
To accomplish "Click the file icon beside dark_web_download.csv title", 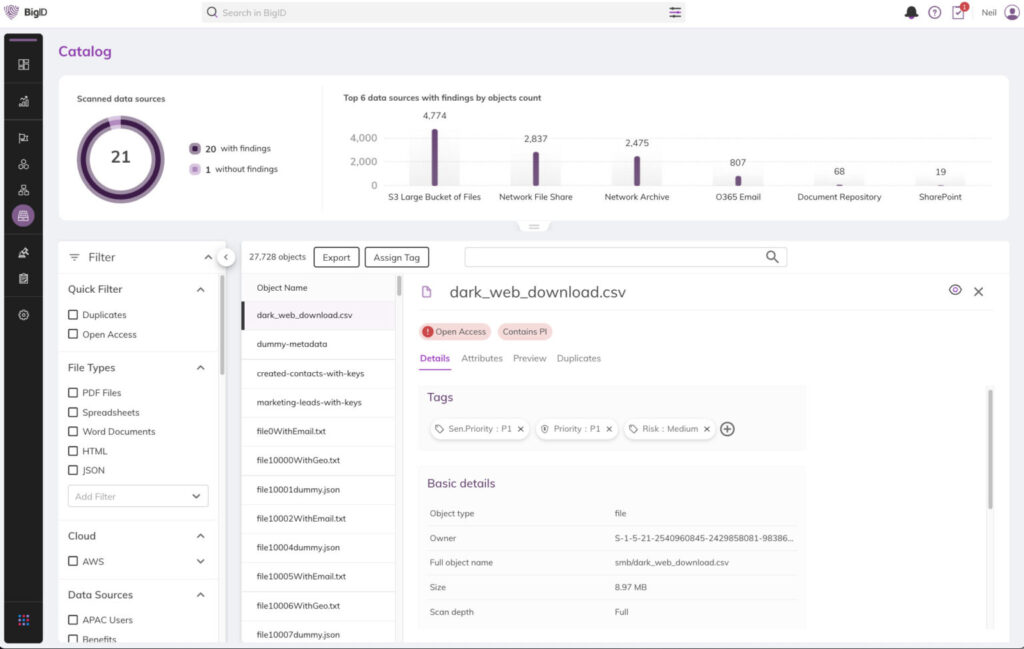I will pyautogui.click(x=426, y=292).
